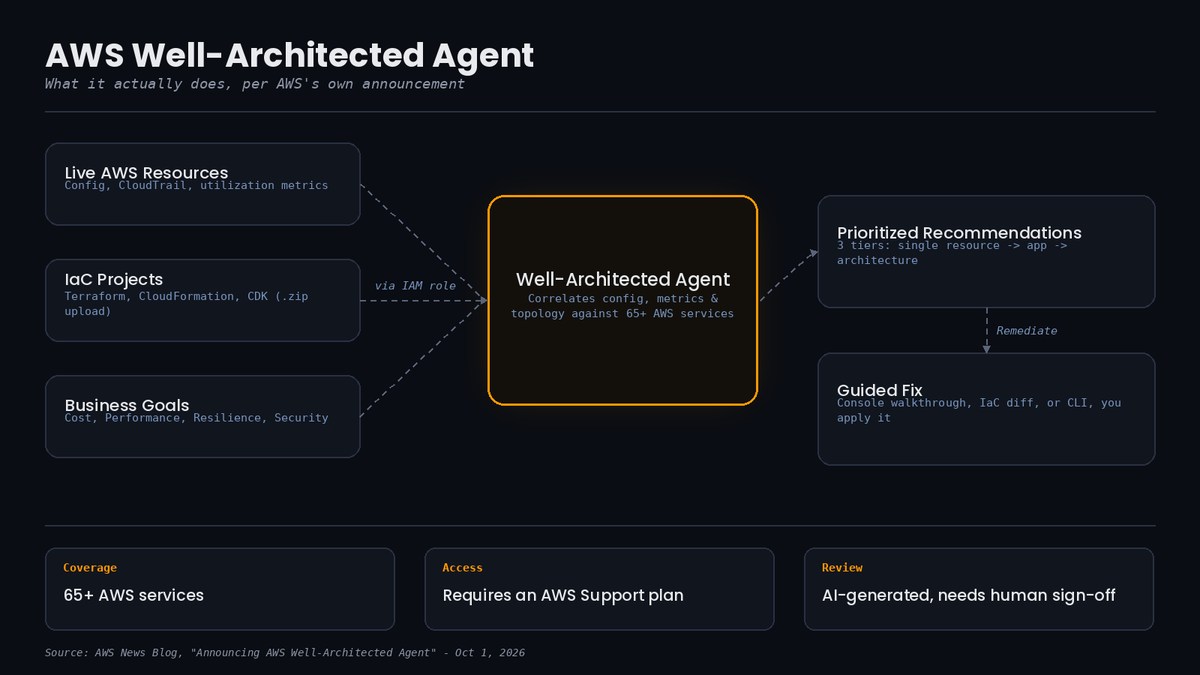Click the "Remediate" arrow label
Screen dimensions: 1200x675
click(x=1027, y=331)
